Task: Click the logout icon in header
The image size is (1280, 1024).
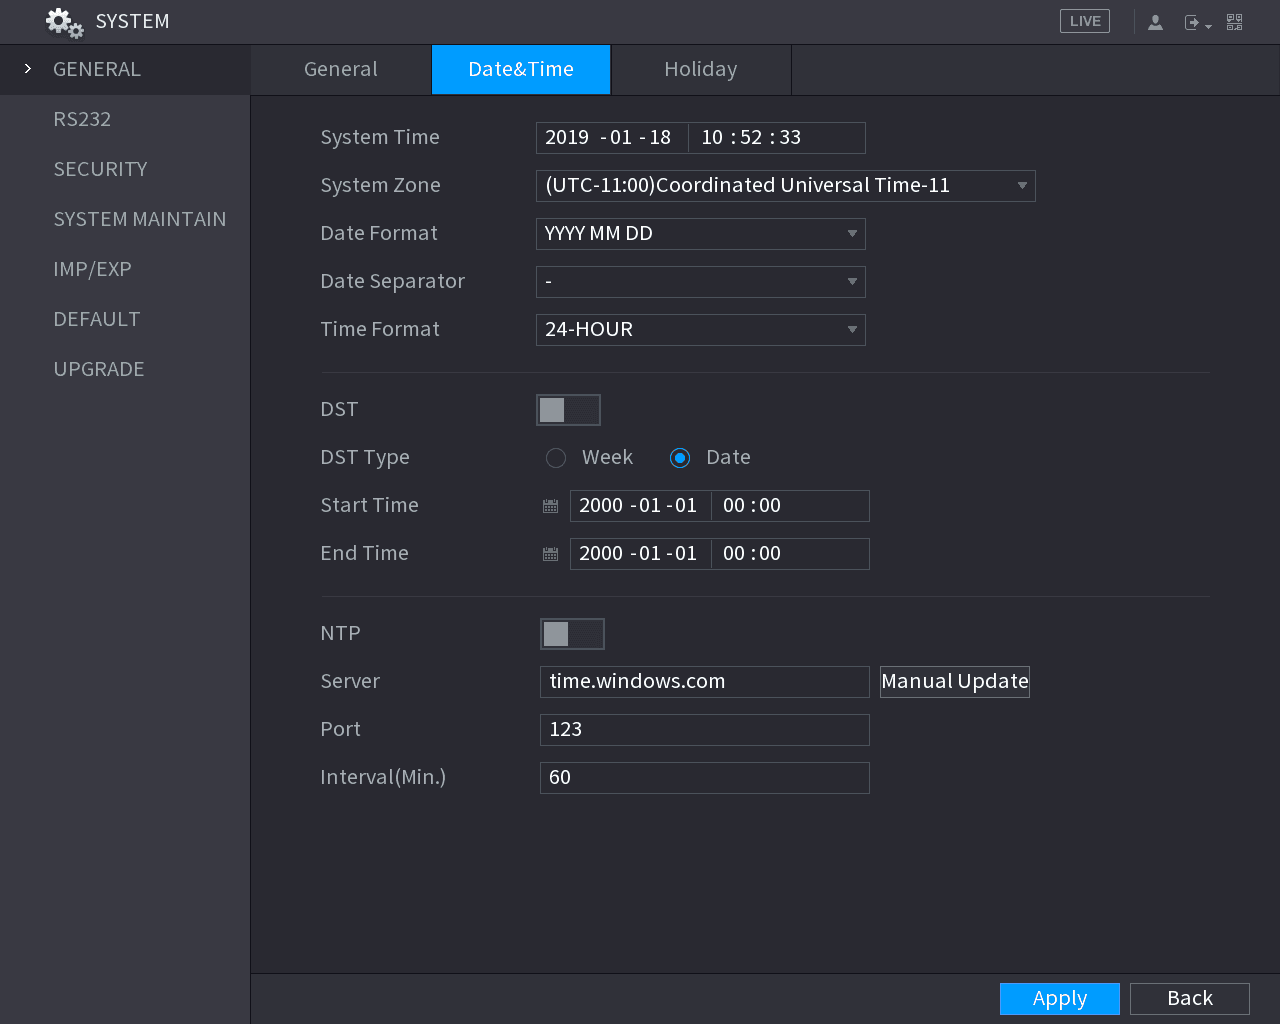Action: [1197, 22]
